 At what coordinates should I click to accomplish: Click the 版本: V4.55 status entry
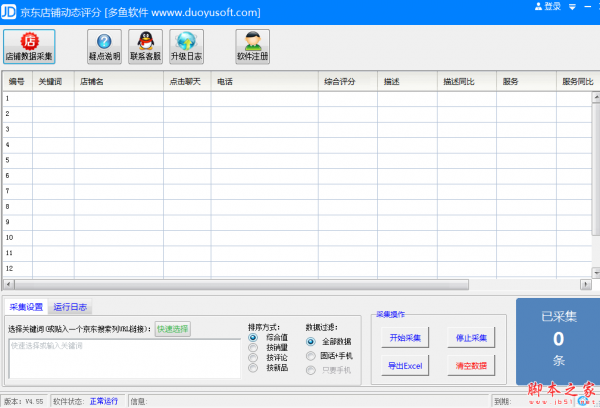24,401
